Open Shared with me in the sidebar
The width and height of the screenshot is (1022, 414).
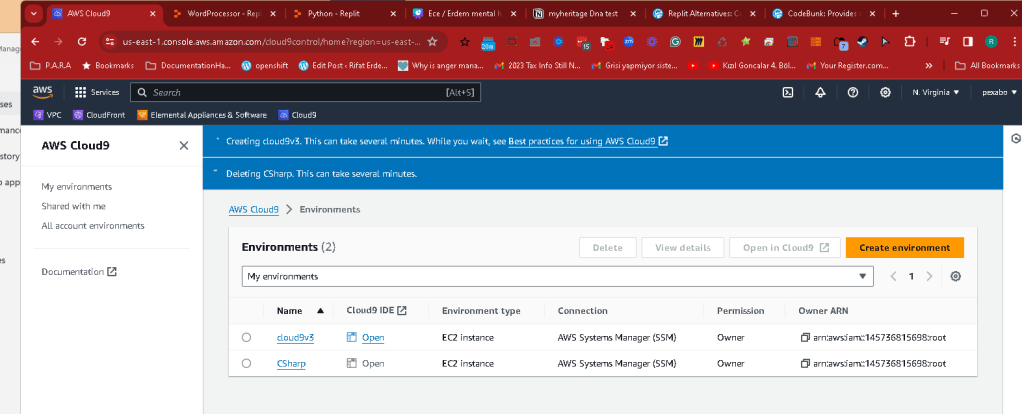click(x=74, y=206)
